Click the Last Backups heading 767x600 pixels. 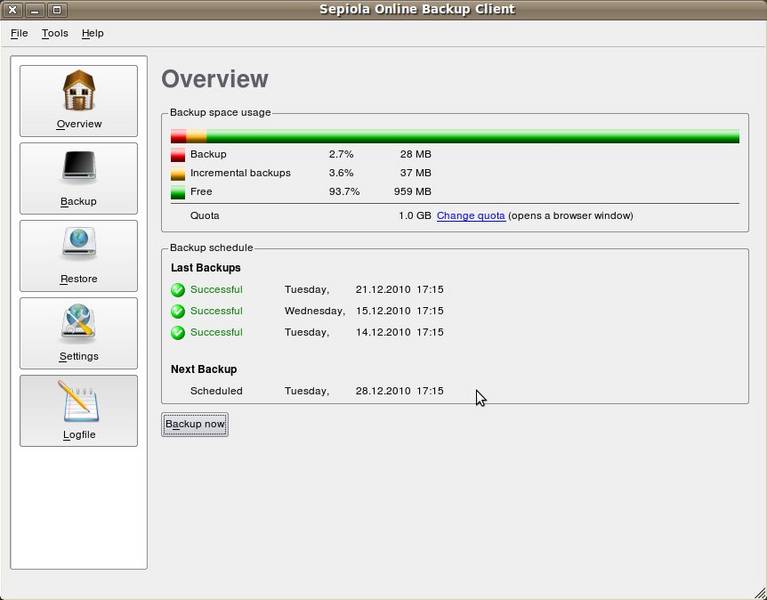[205, 268]
